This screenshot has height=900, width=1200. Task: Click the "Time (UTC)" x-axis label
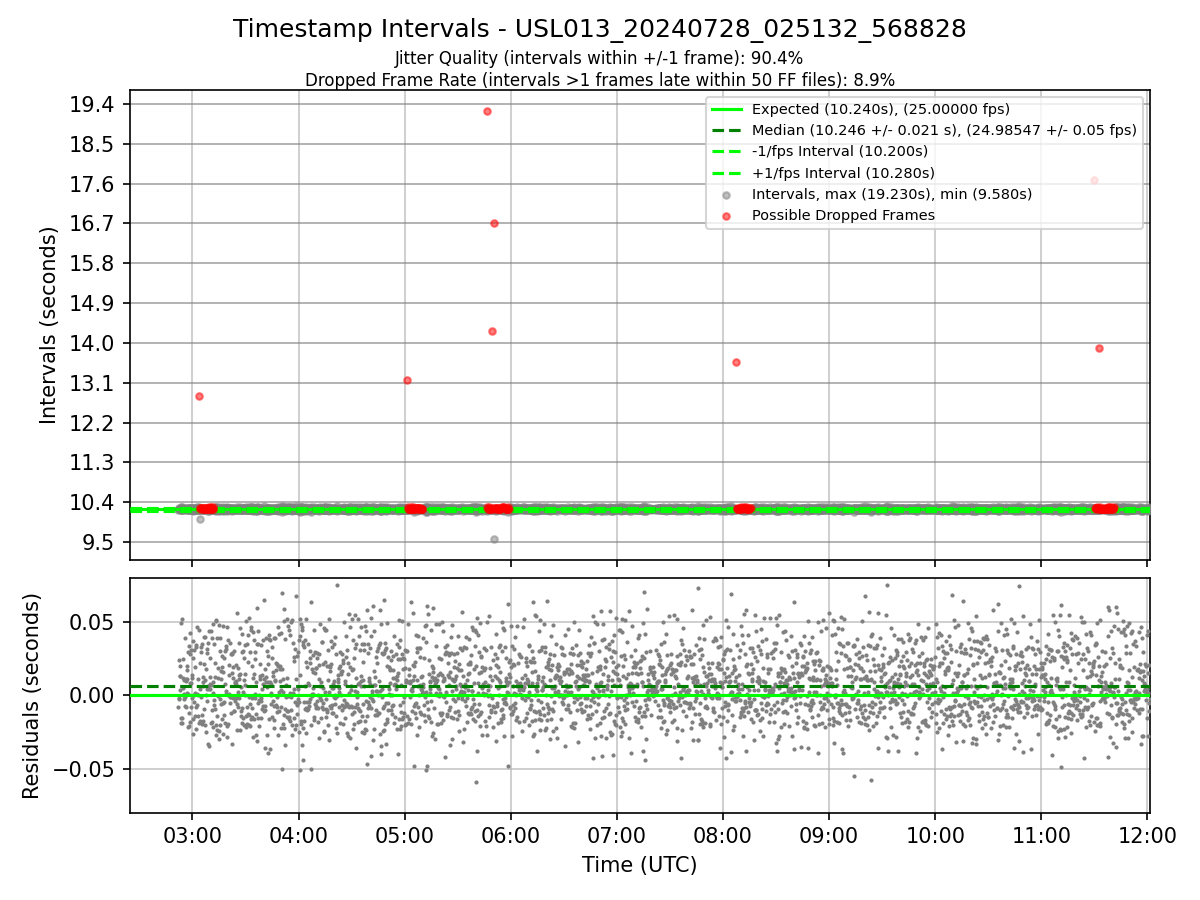tap(639, 865)
